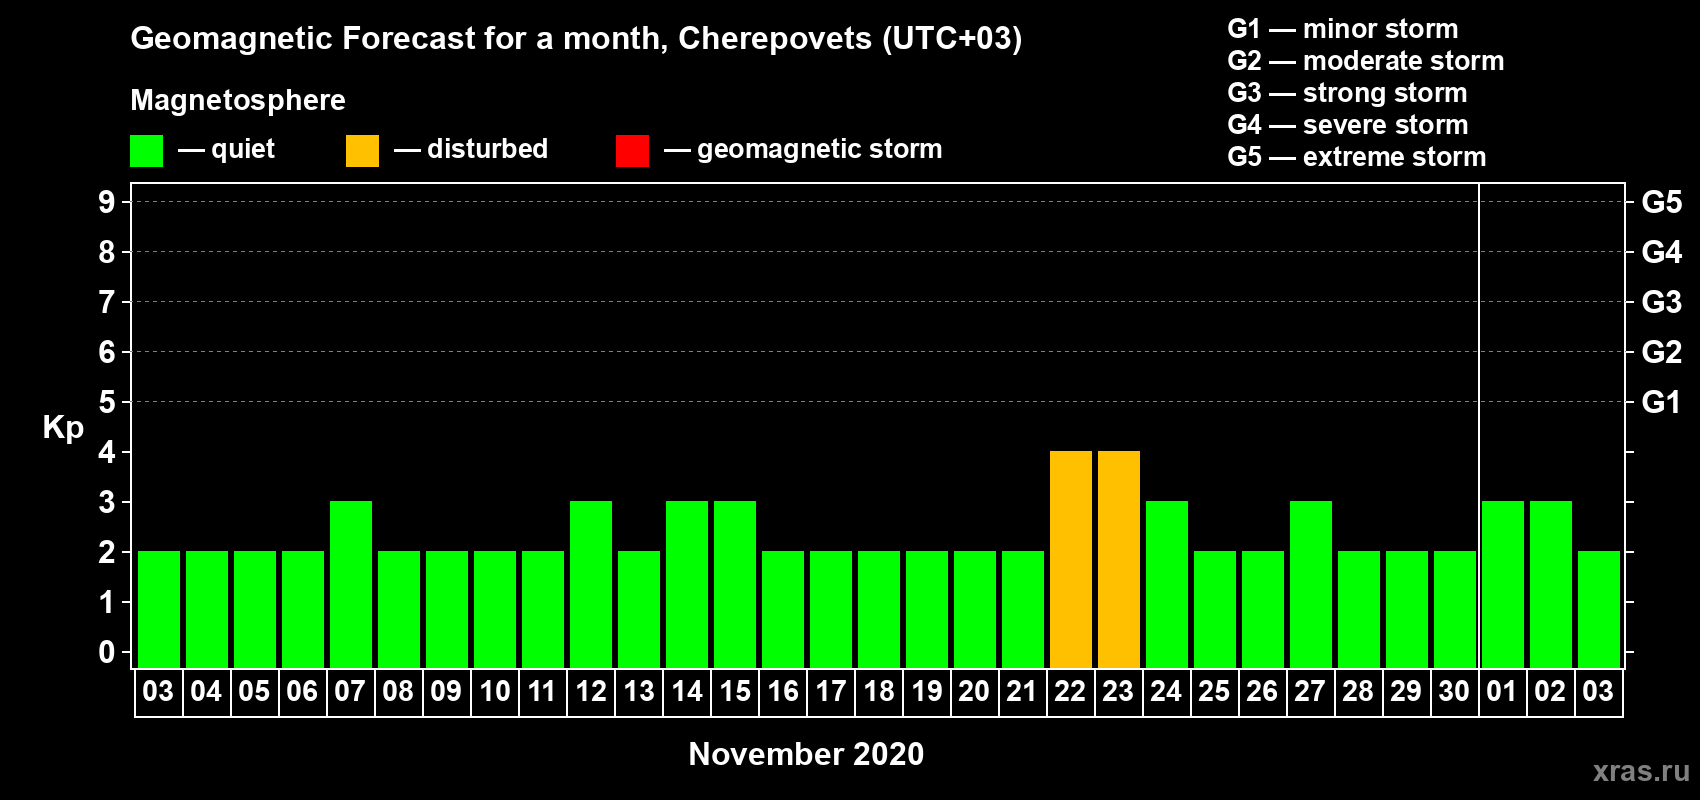Screen dimensions: 1700x800
Task: Click the 'November 2020' month label
Action: coord(806,754)
